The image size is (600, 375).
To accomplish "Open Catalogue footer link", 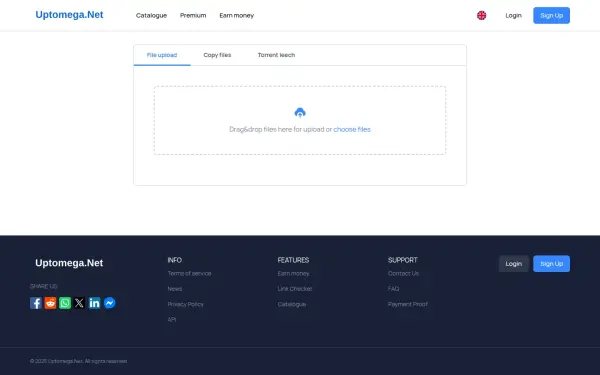I will tap(292, 304).
